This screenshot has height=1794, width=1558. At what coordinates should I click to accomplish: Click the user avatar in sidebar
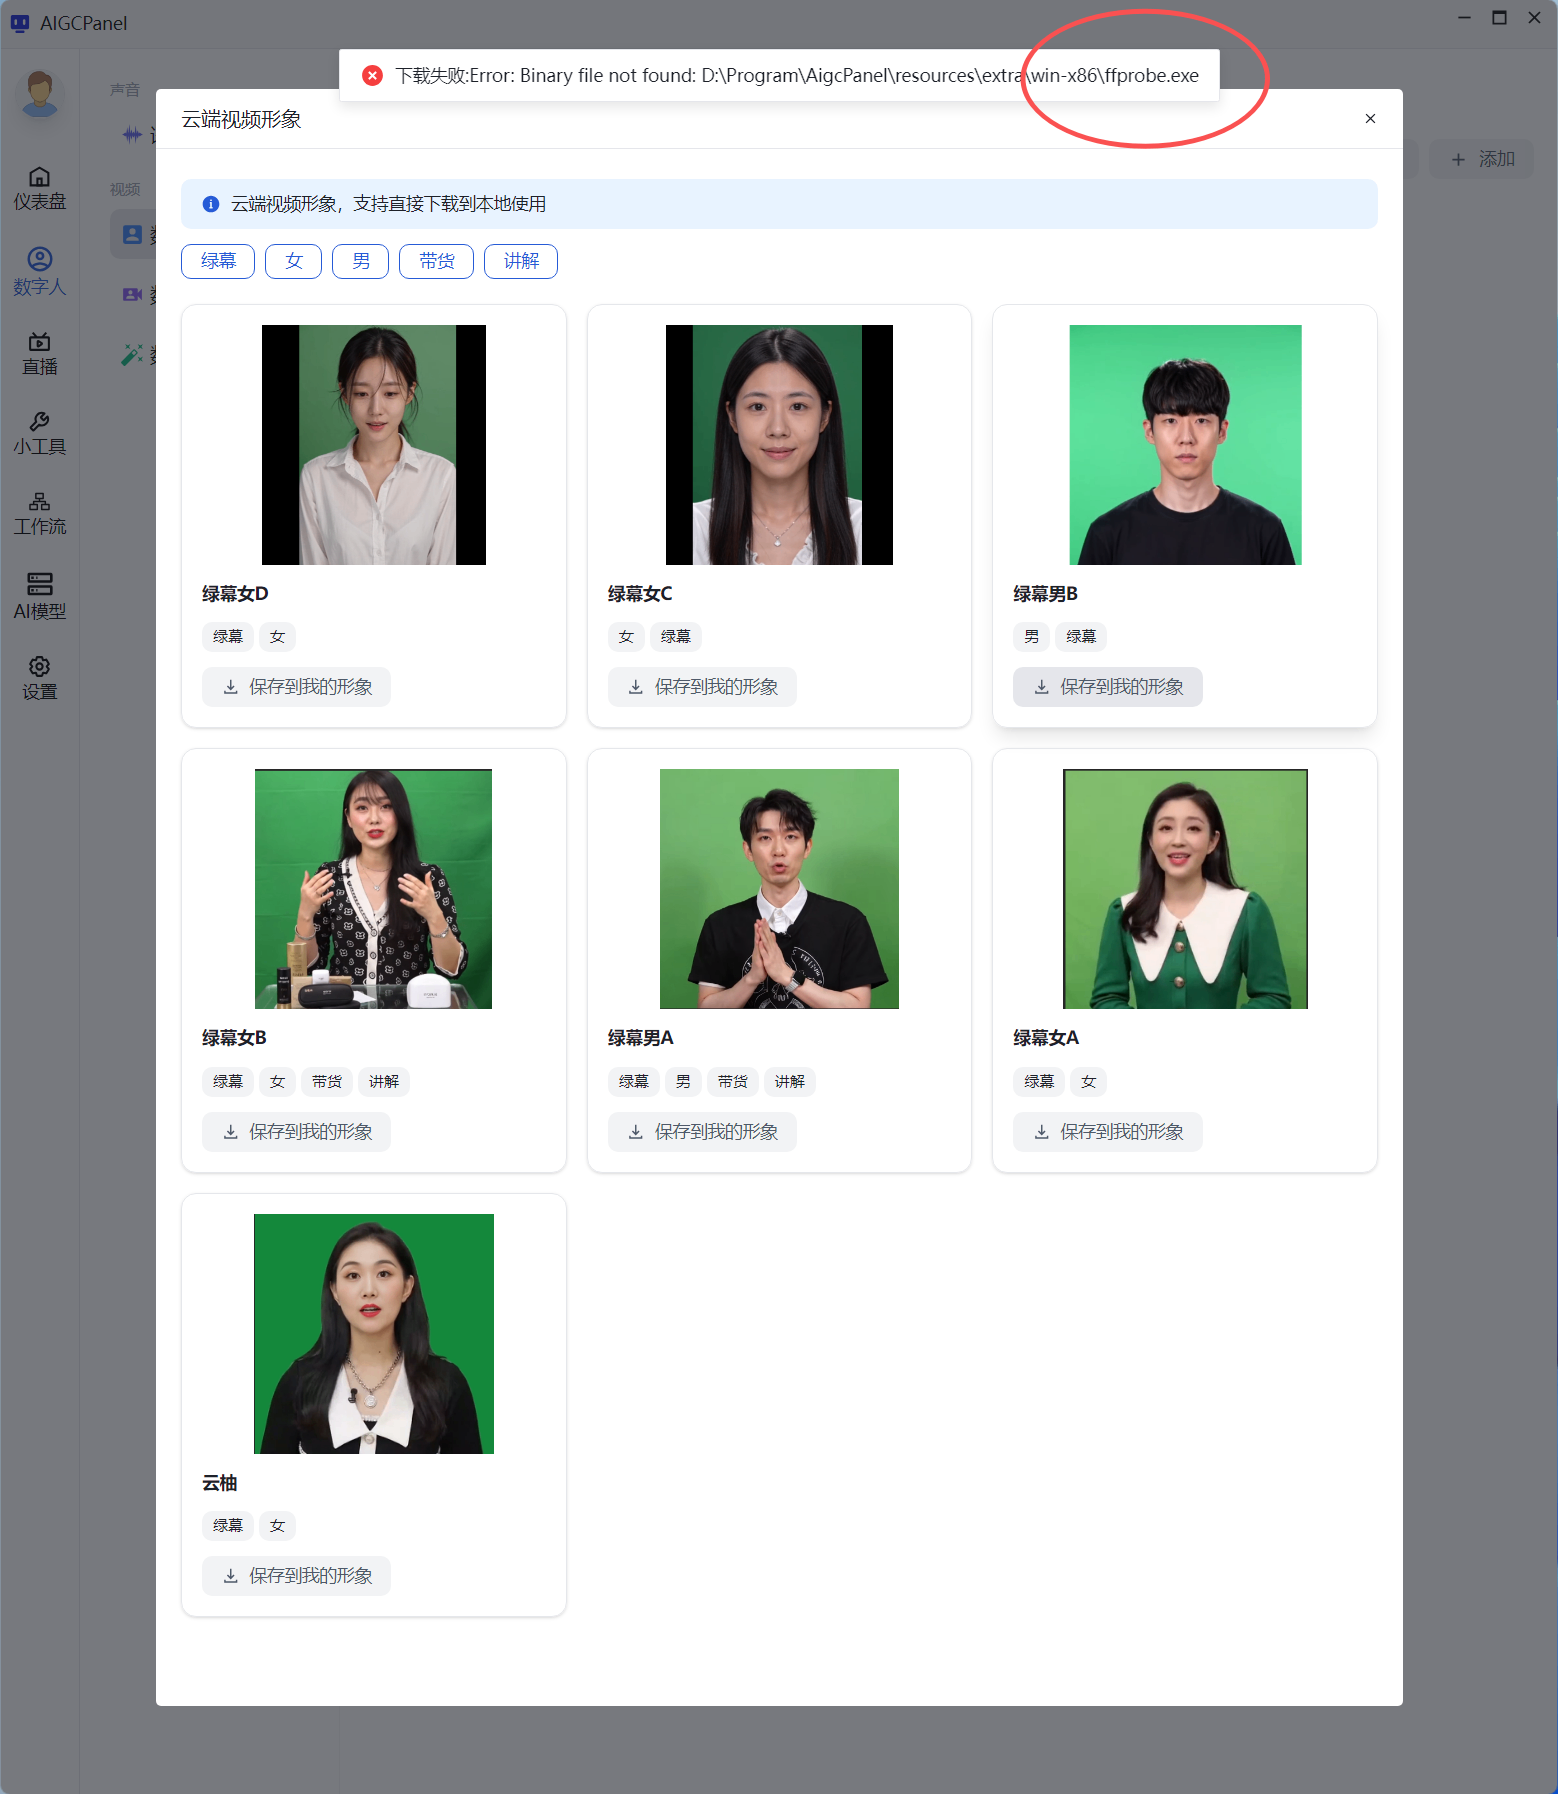pos(40,94)
